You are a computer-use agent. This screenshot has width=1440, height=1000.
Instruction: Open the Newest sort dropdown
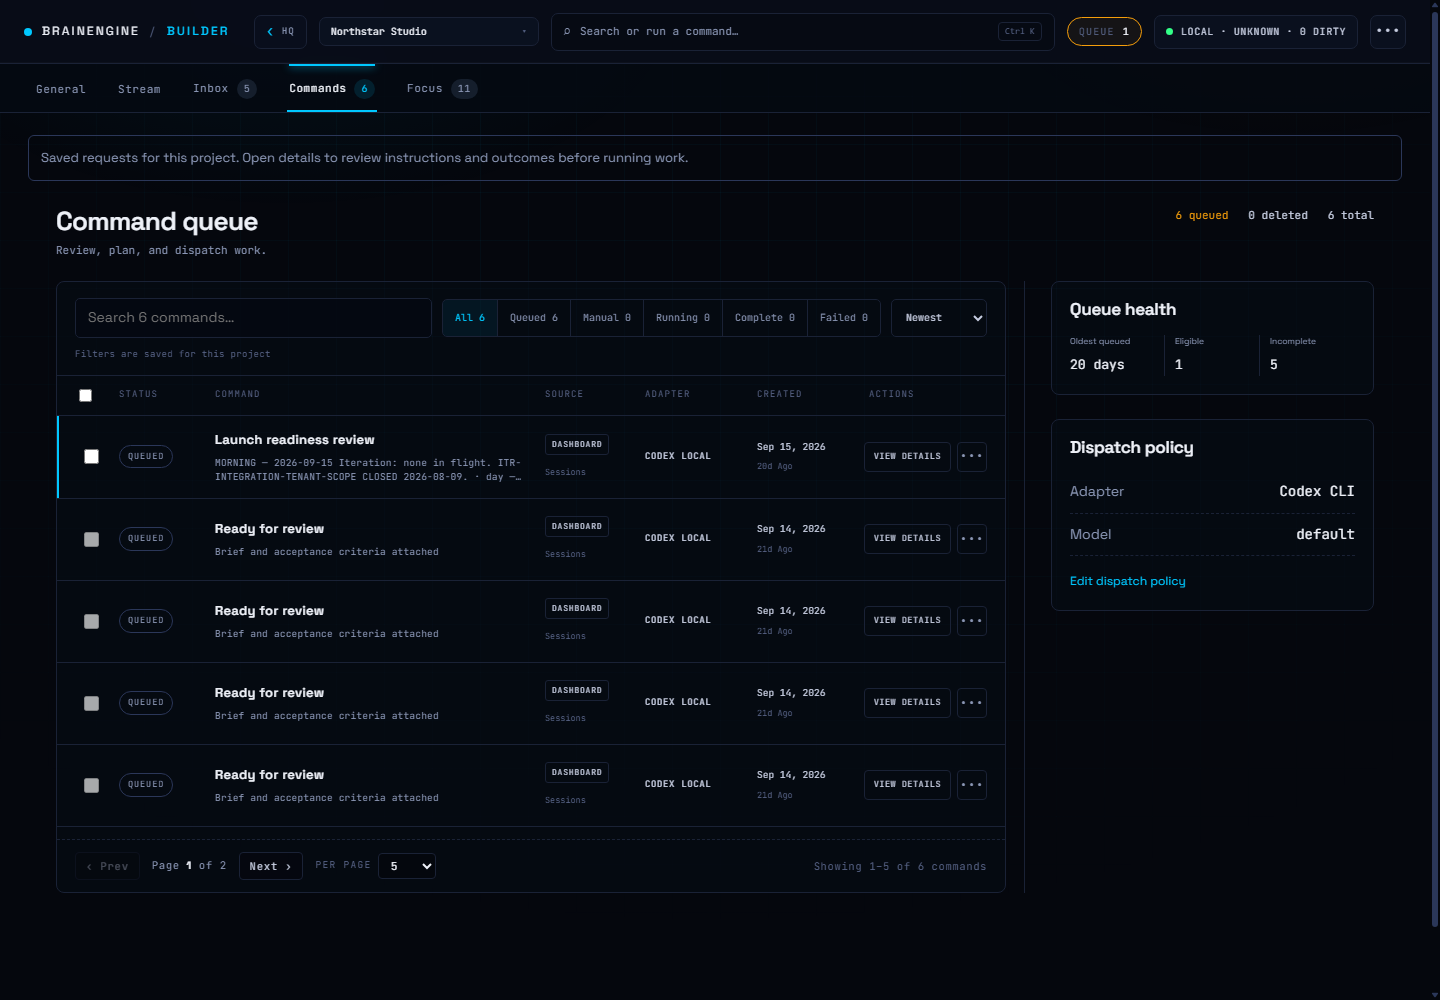[x=939, y=318]
